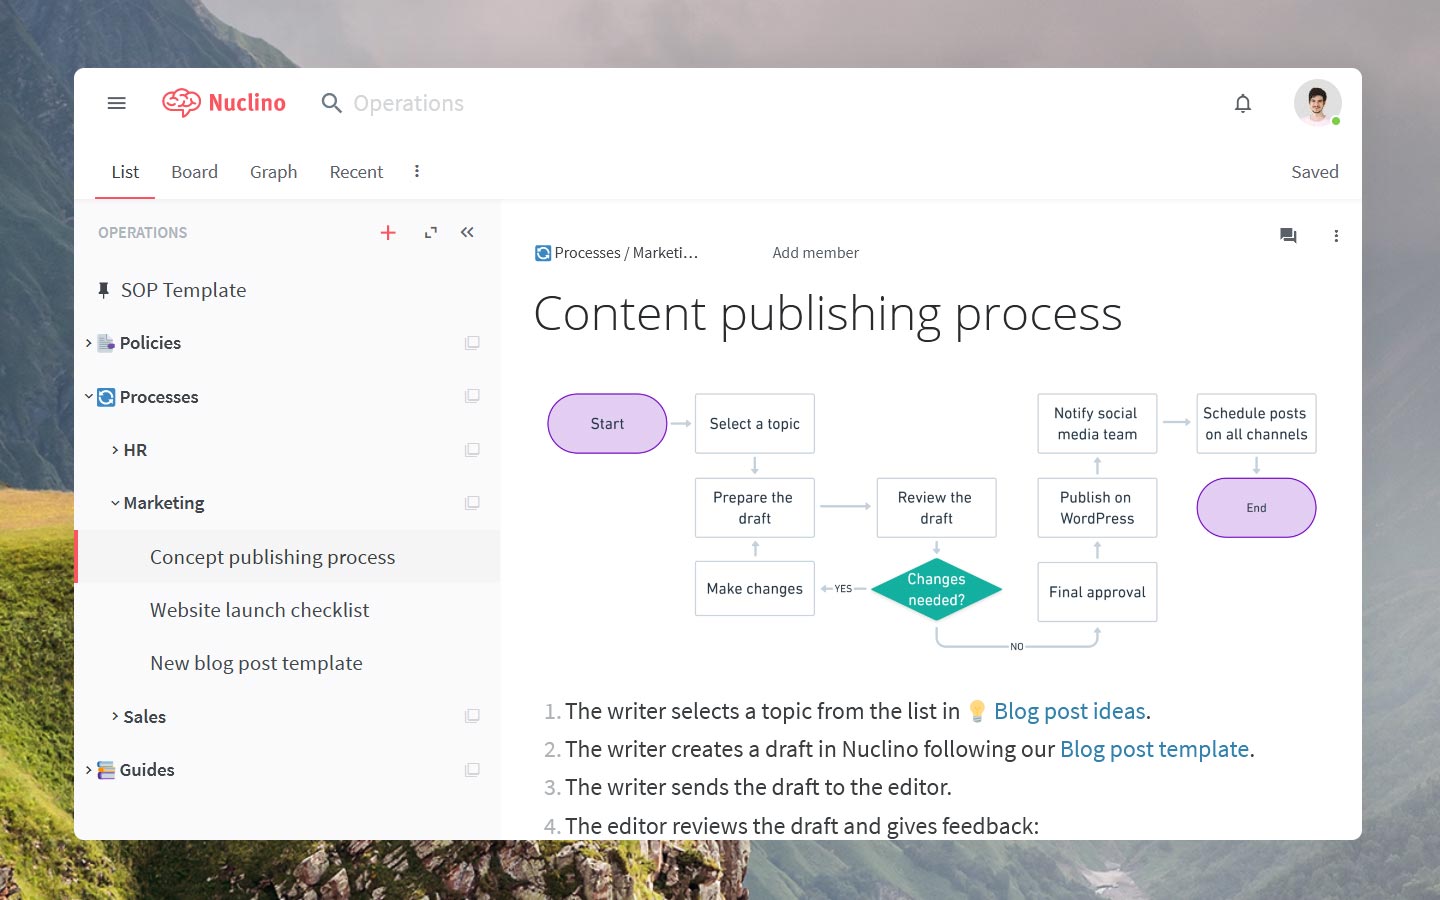Click the Add member button
The height and width of the screenshot is (900, 1440).
pyautogui.click(x=815, y=252)
